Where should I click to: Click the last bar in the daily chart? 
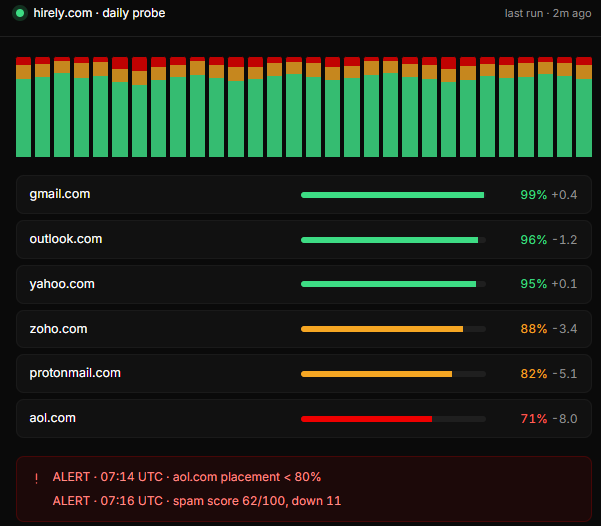pyautogui.click(x=584, y=107)
